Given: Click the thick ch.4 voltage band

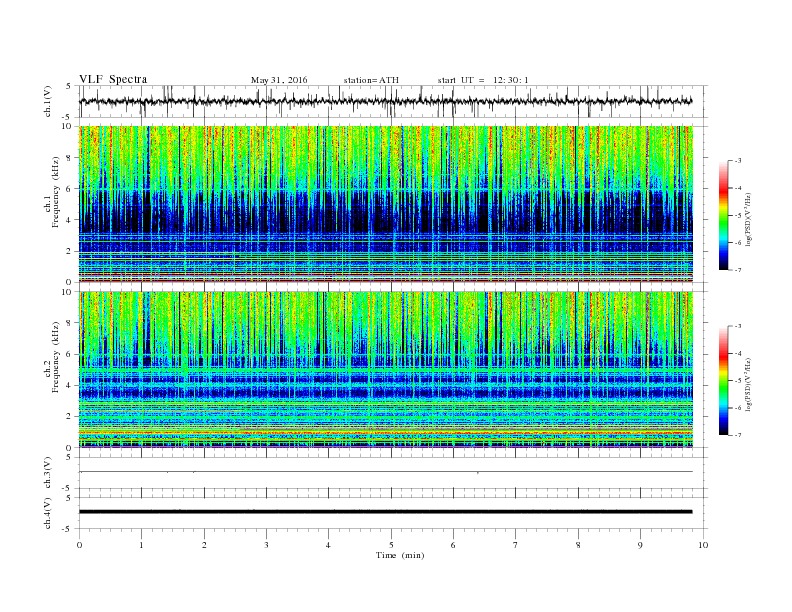Looking at the screenshot, I should tap(386, 512).
